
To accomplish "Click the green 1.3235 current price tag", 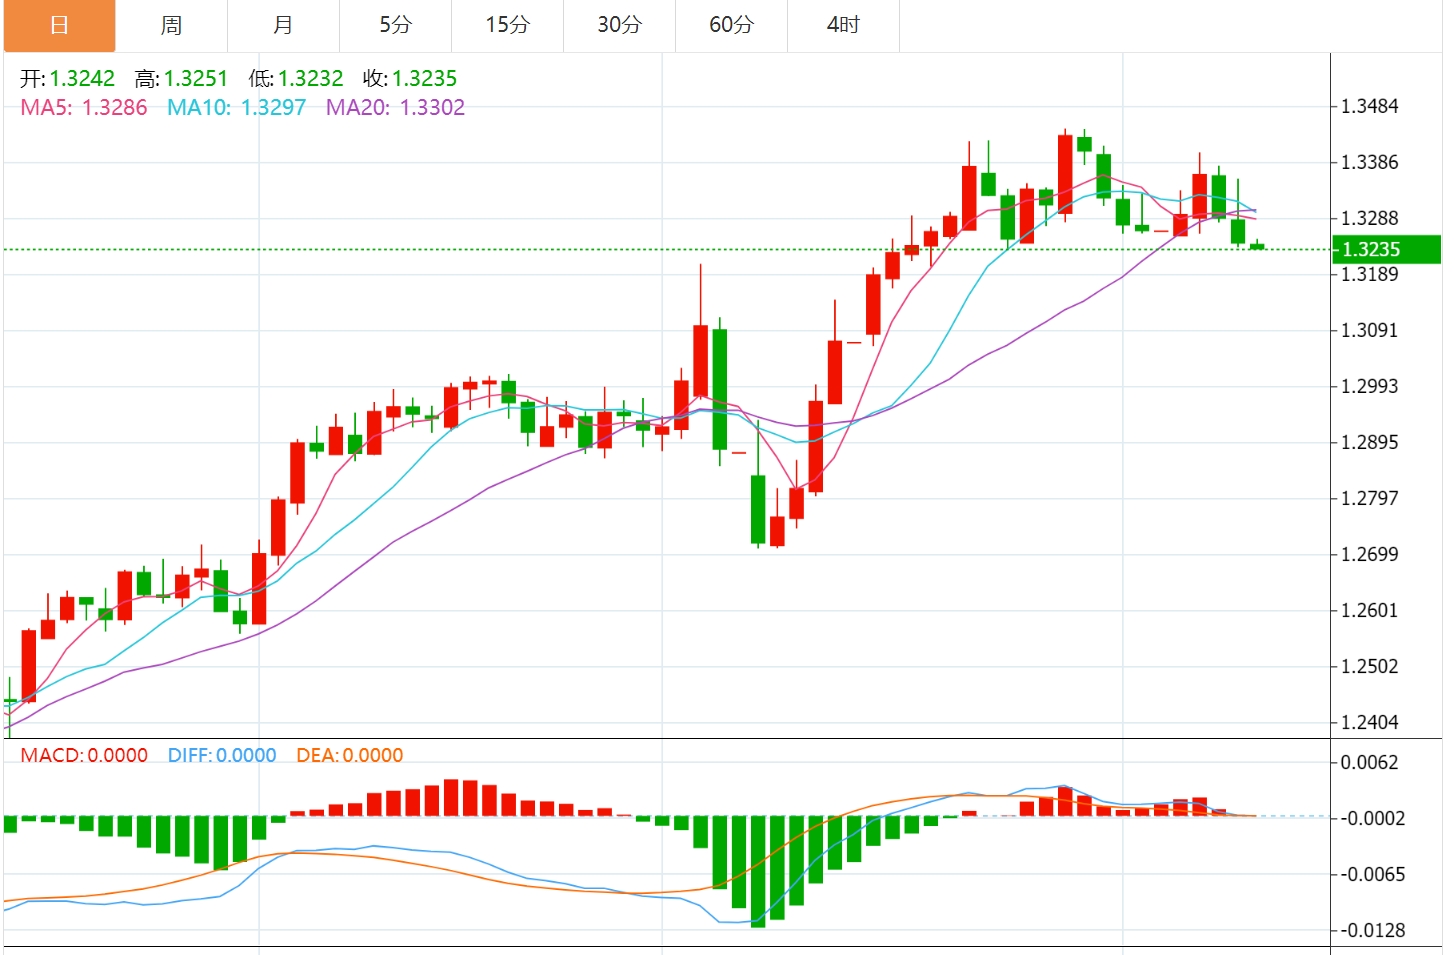I will 1385,249.
